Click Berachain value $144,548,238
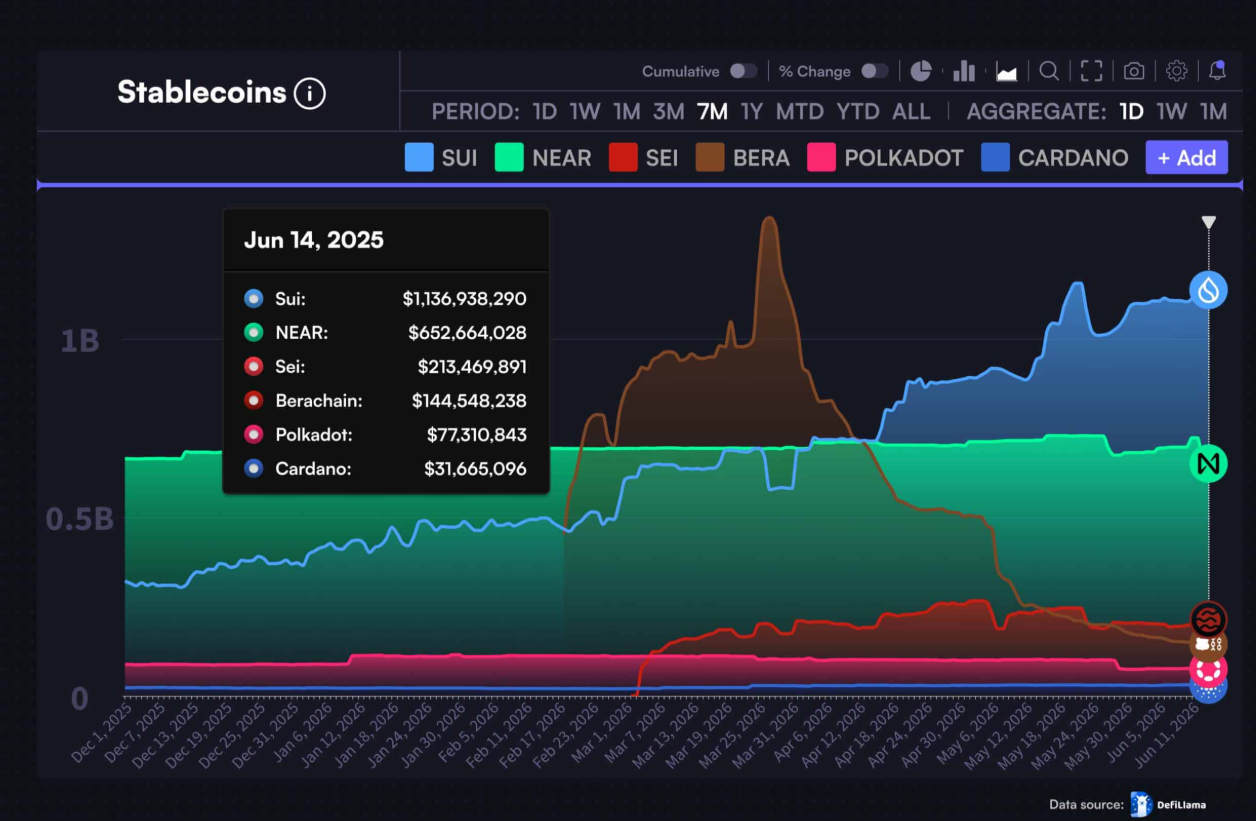Screen dimensions: 1256x821 [469, 401]
